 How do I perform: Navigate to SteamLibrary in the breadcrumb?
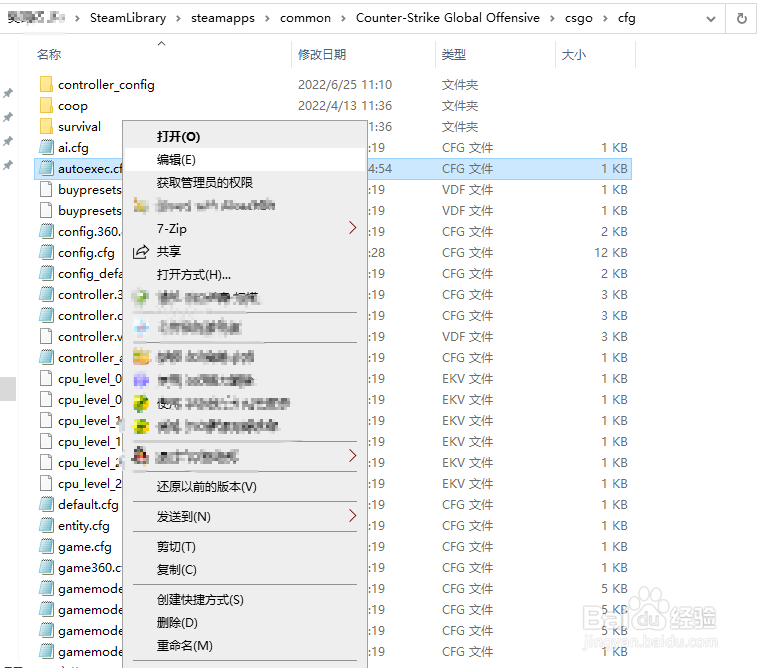click(128, 18)
